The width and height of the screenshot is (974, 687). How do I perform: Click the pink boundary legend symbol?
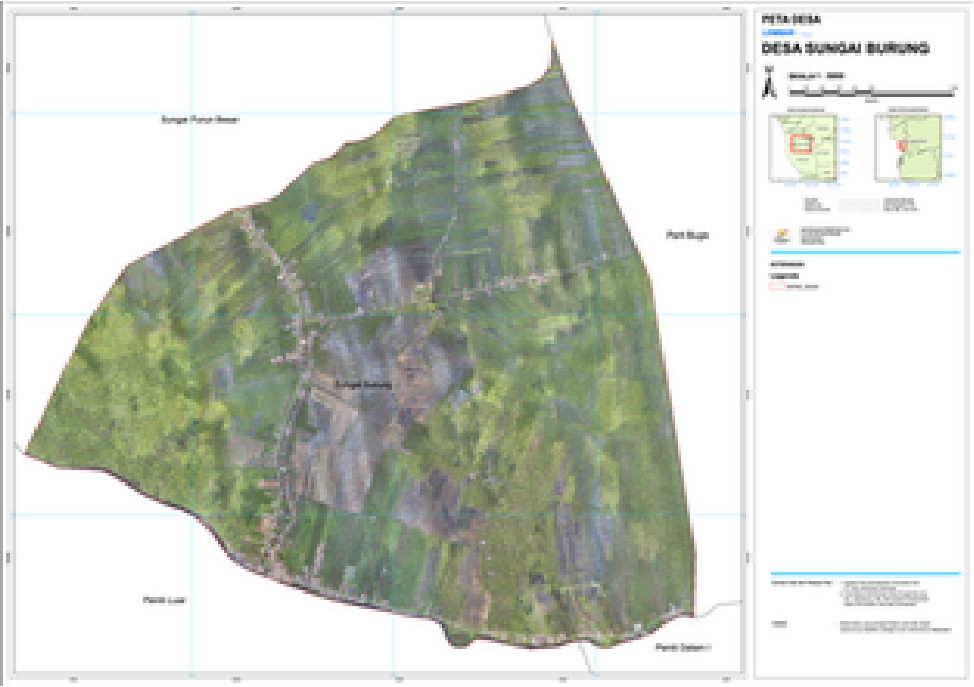click(775, 285)
